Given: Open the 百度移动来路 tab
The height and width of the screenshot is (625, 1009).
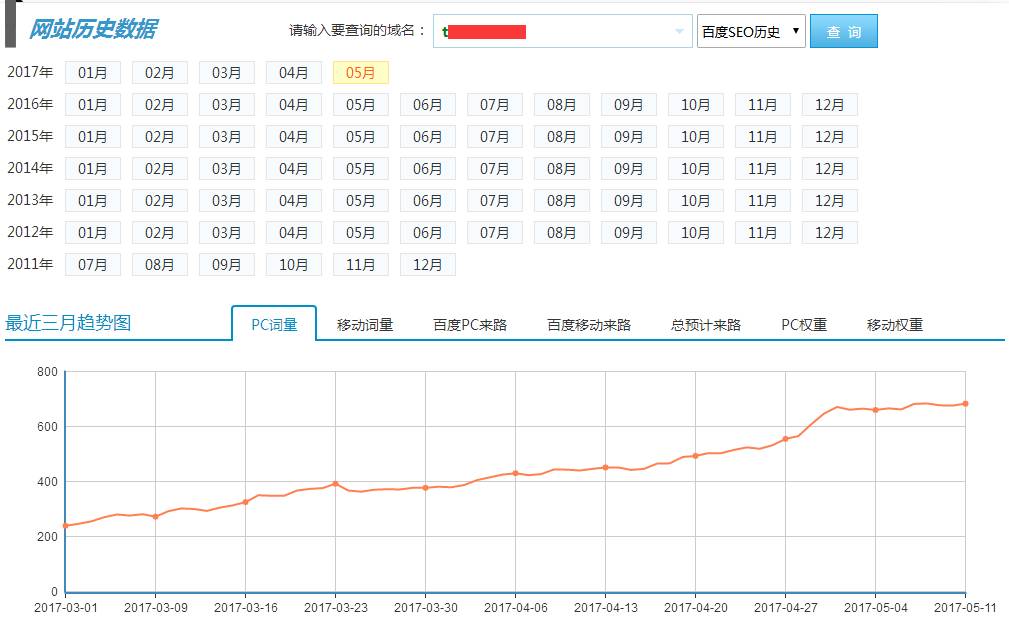Looking at the screenshot, I should (x=589, y=325).
